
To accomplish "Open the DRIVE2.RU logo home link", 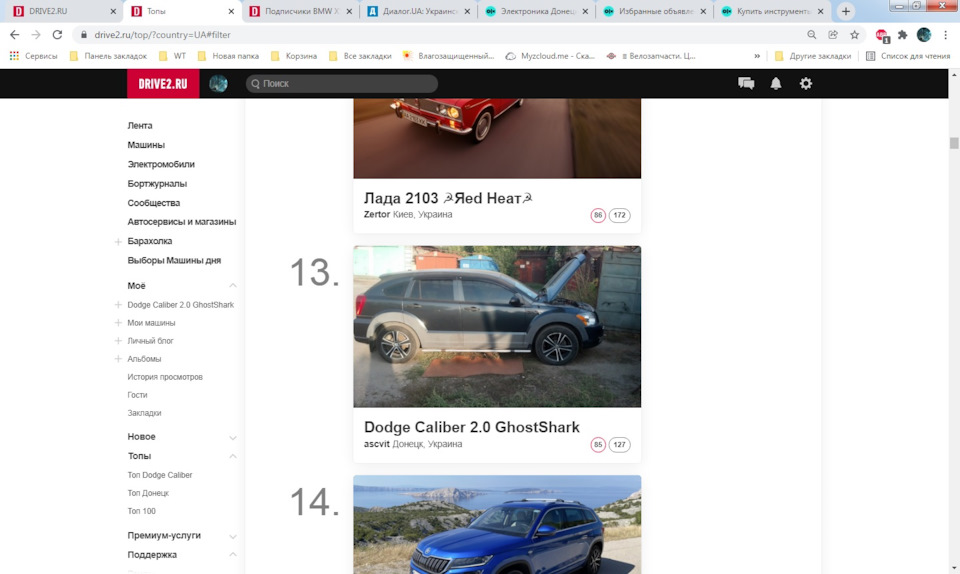I will tap(163, 84).
